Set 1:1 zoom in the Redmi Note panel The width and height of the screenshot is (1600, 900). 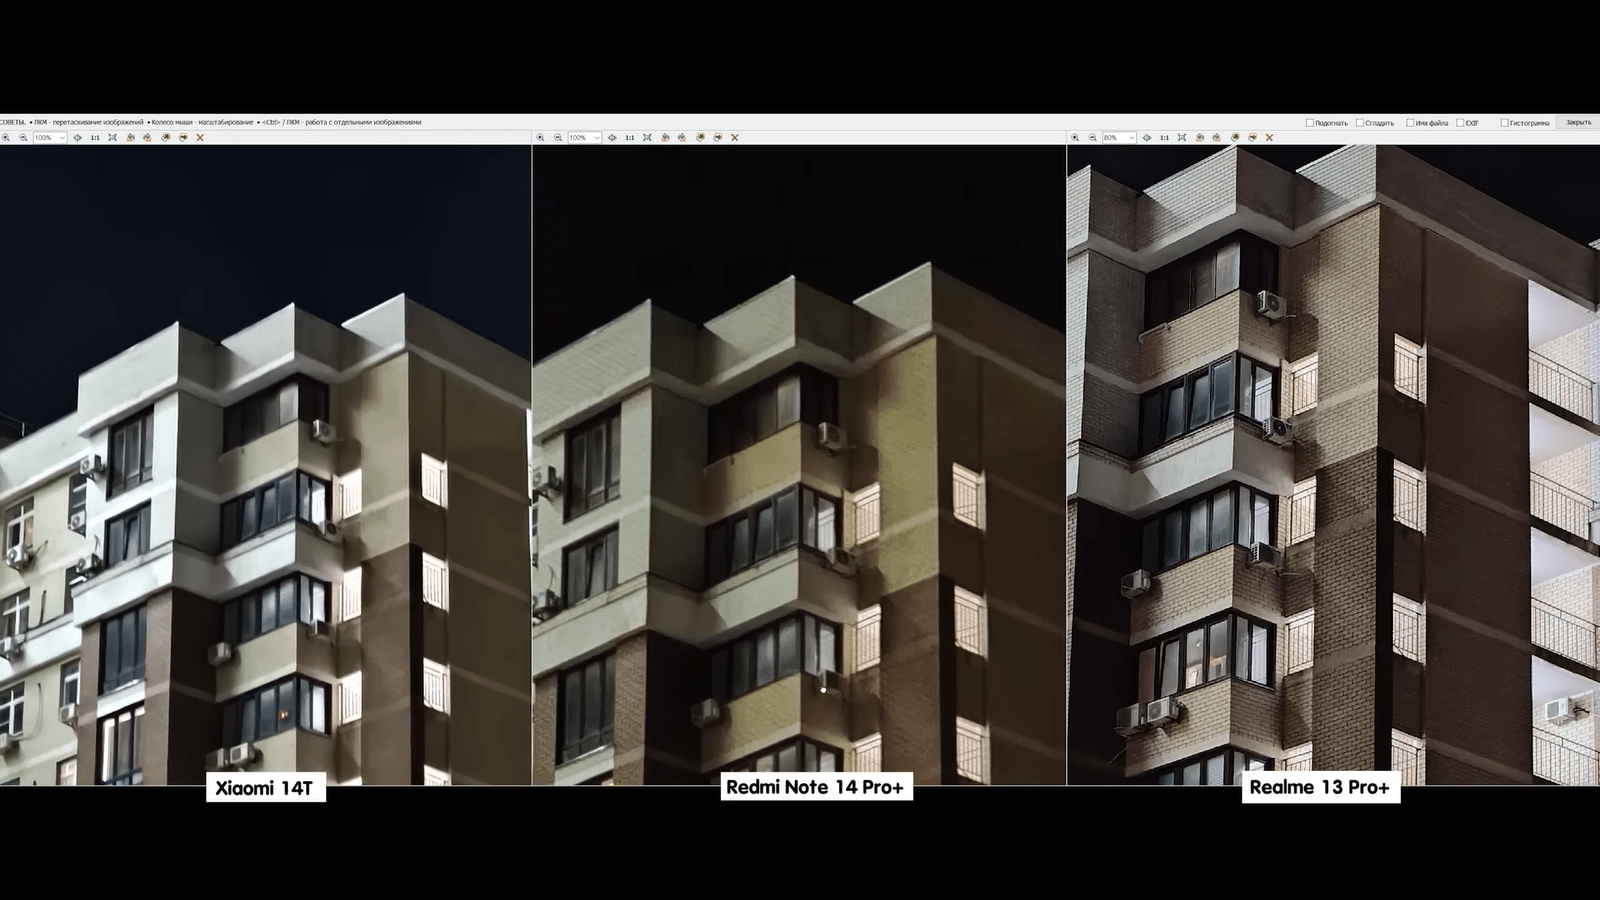click(630, 137)
